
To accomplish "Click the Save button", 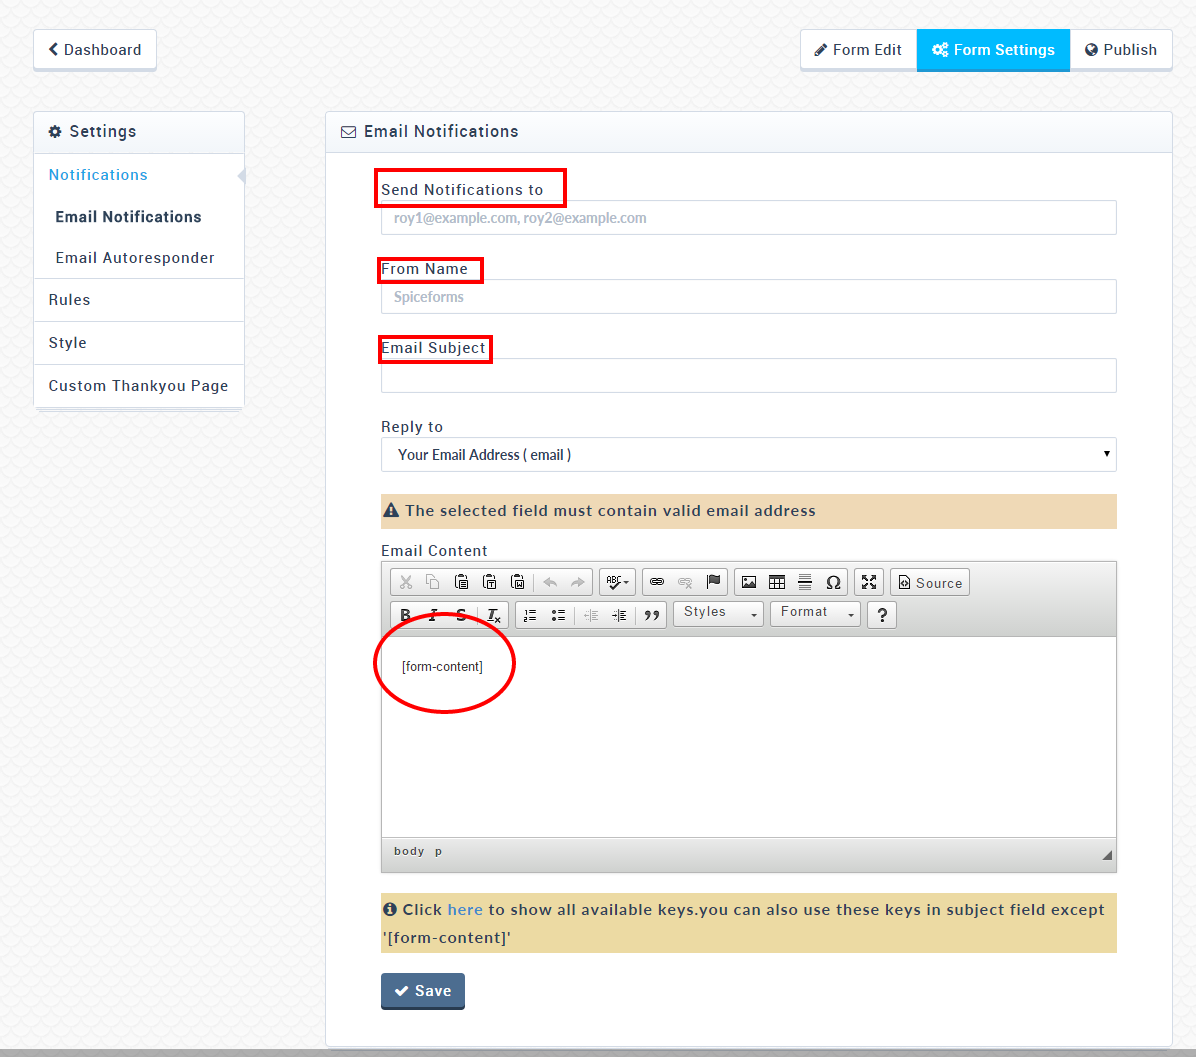I will pos(423,991).
